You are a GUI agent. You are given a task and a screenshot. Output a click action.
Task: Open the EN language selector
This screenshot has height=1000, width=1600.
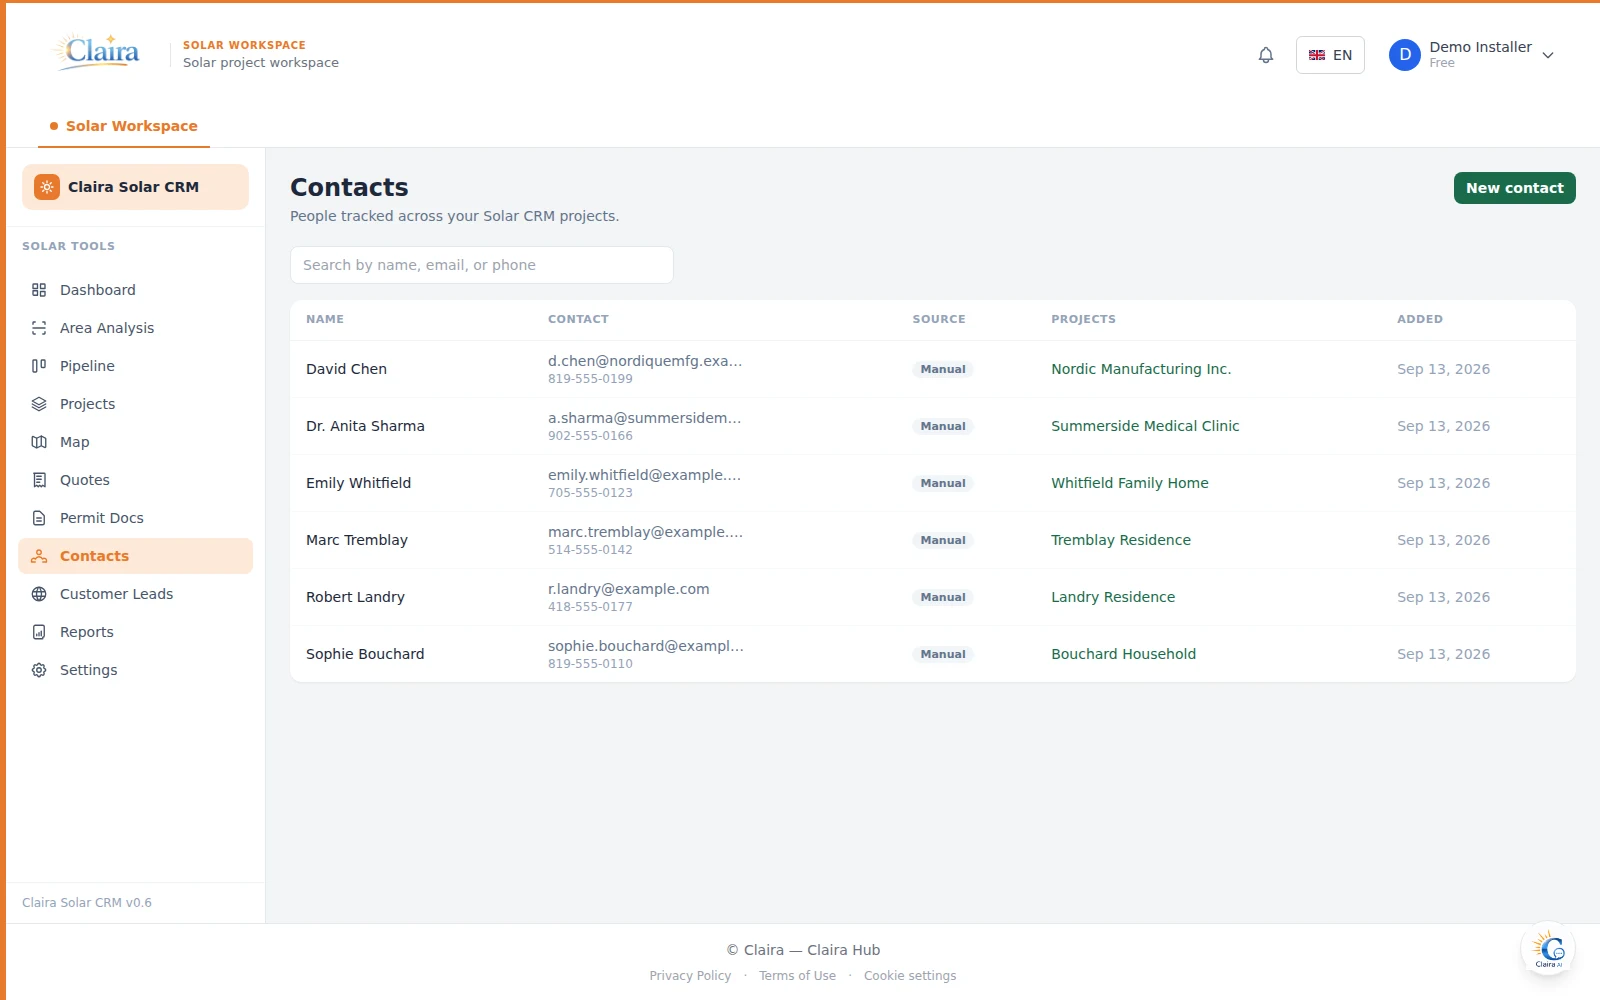[1330, 55]
